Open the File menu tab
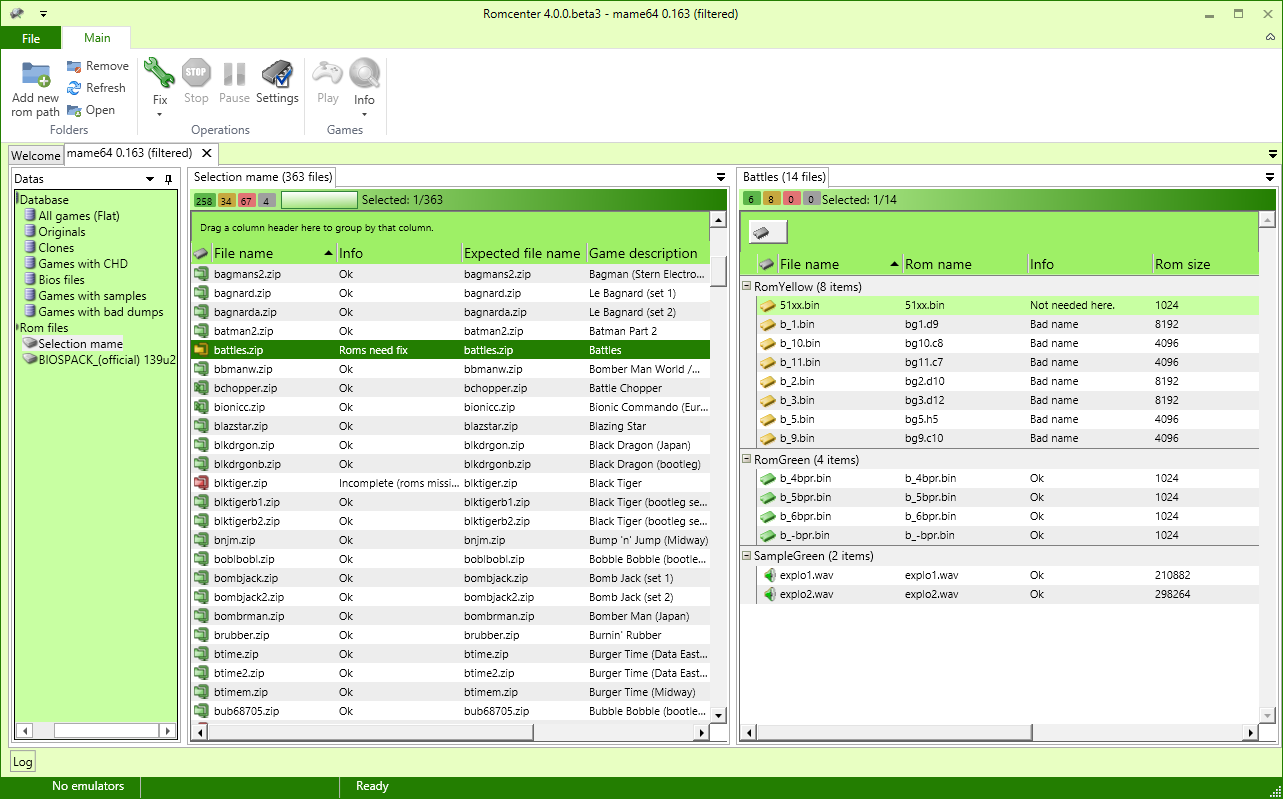 point(31,38)
